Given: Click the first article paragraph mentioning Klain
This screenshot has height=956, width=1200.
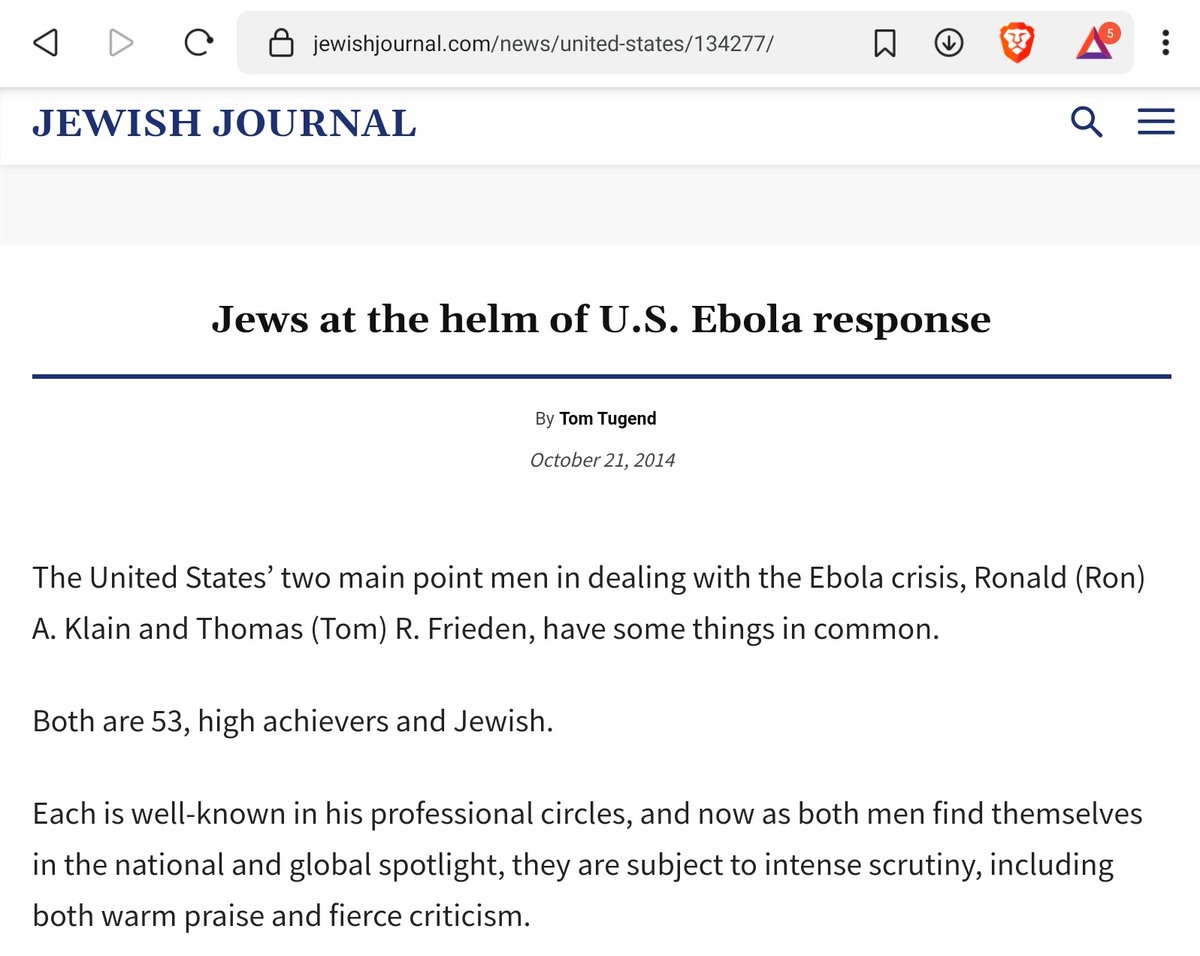Looking at the screenshot, I should (588, 605).
